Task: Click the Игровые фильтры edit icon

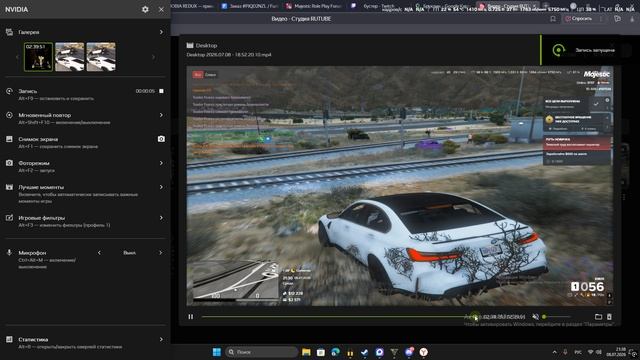Action: (9, 218)
